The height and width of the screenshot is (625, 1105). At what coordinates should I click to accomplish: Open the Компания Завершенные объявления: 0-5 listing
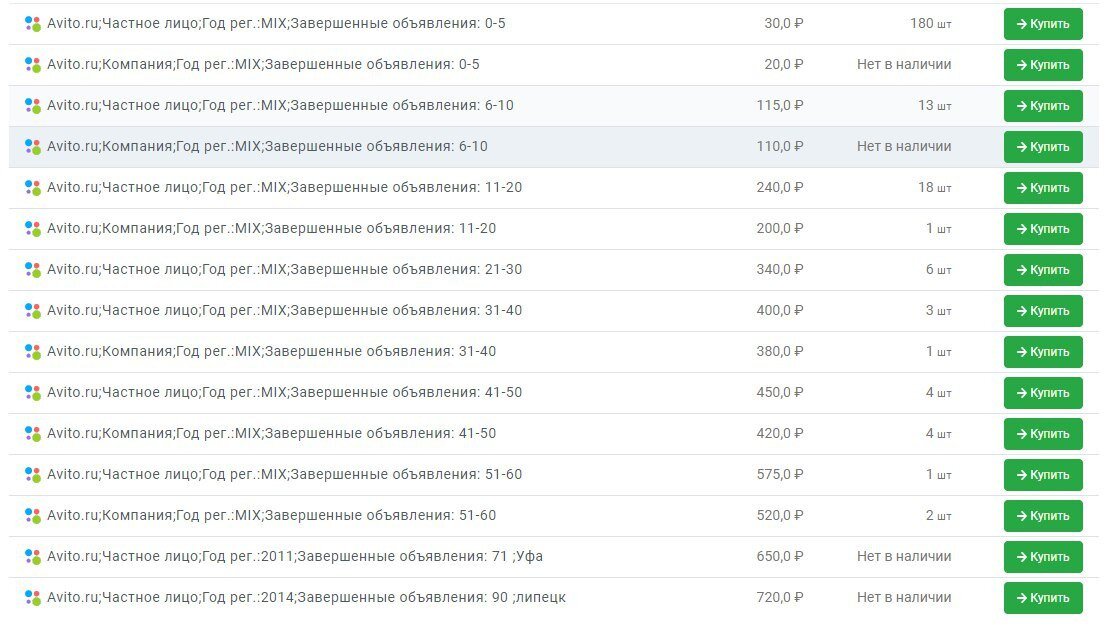point(264,64)
